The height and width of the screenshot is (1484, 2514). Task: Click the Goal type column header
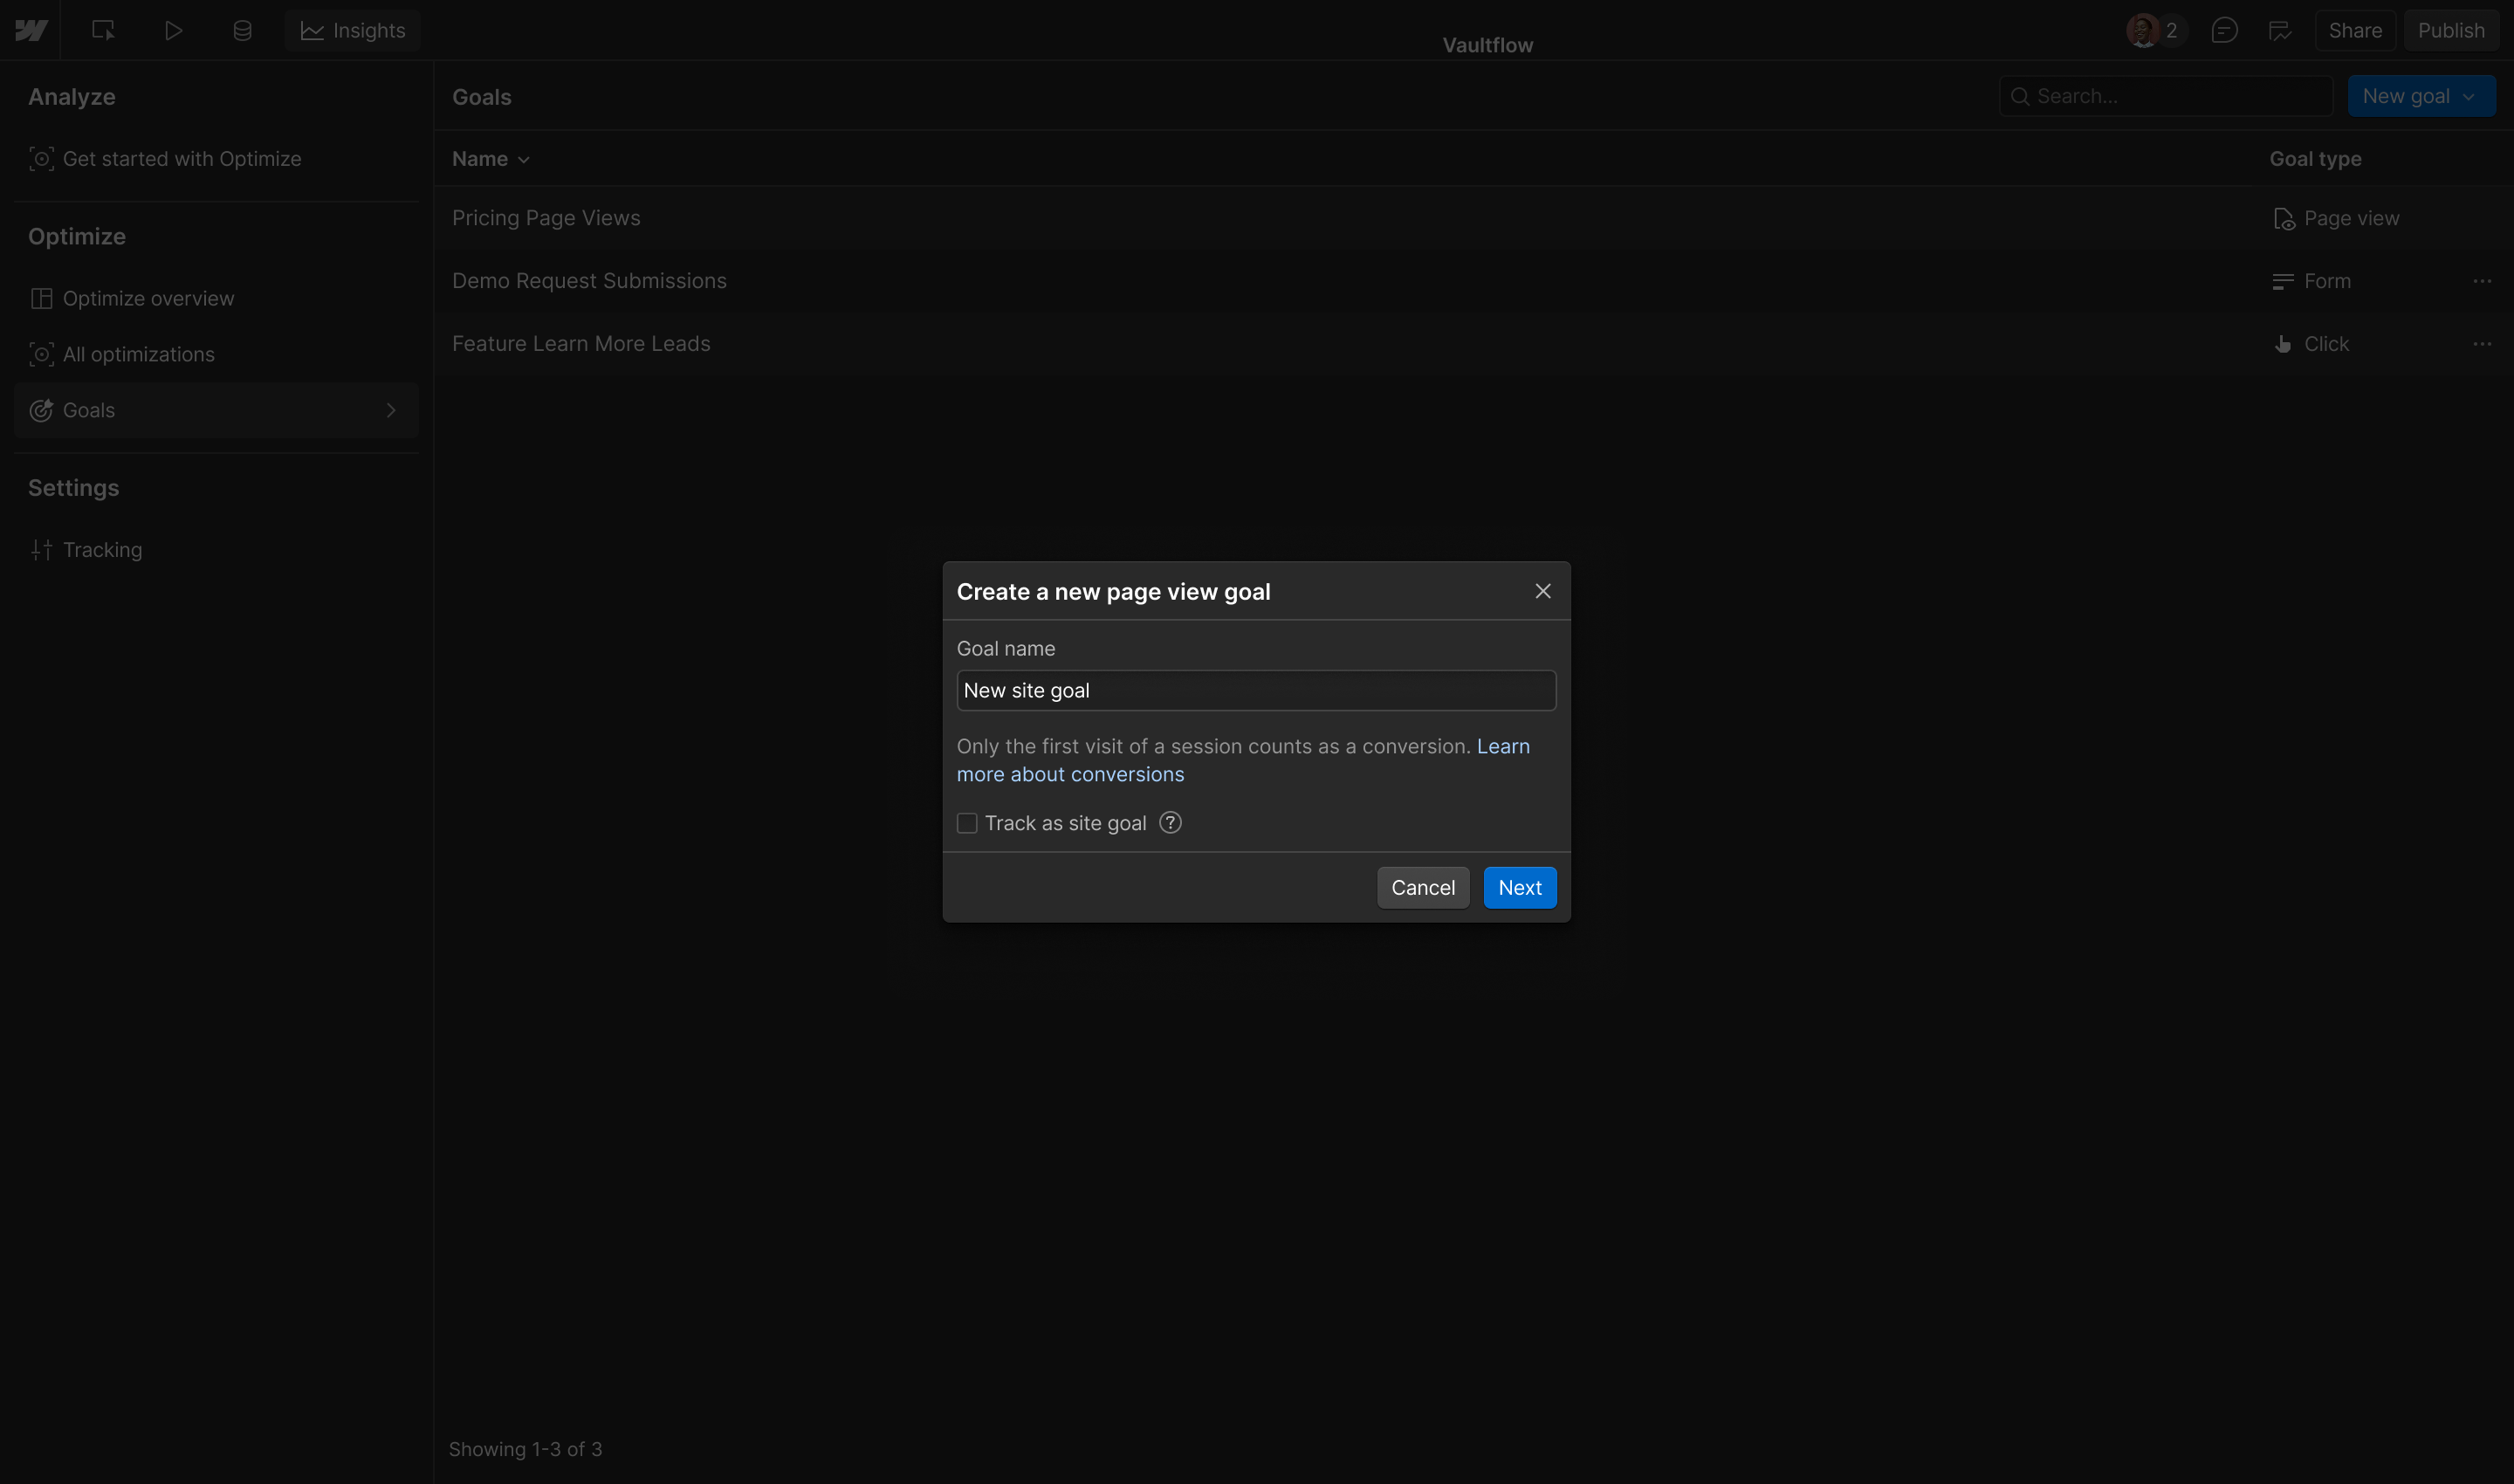point(2315,159)
